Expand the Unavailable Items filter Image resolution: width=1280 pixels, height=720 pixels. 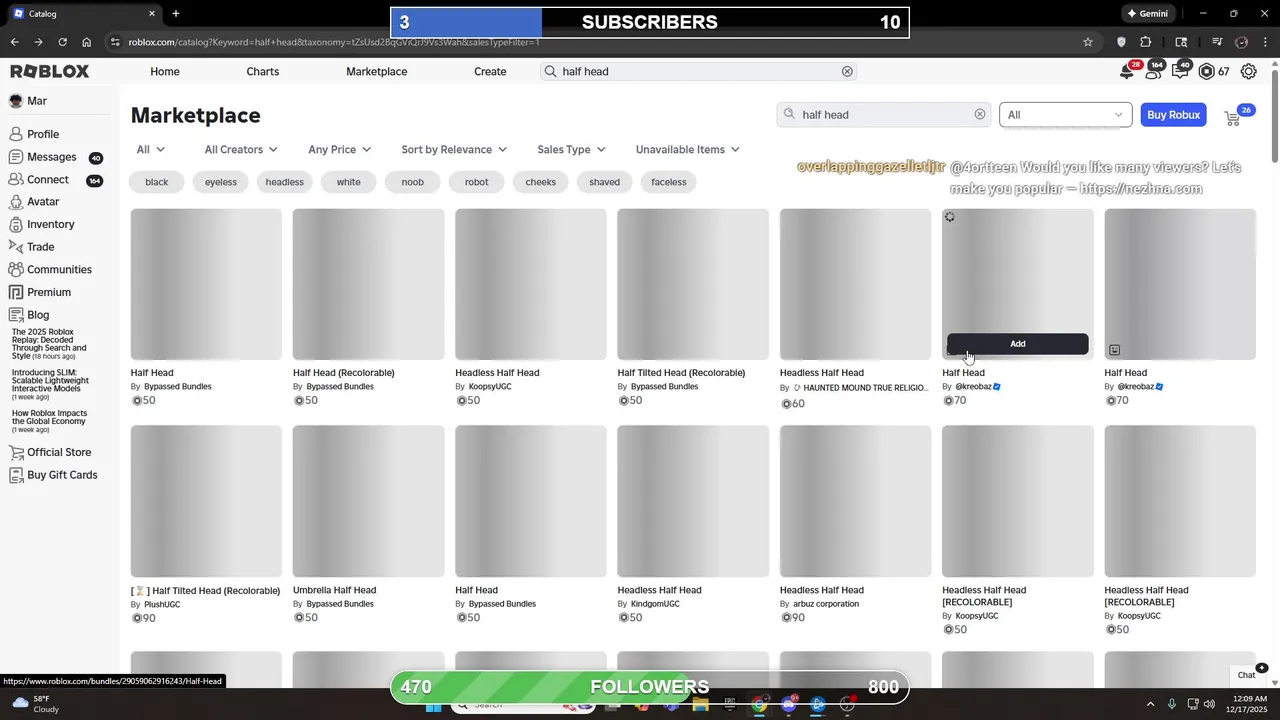(688, 150)
